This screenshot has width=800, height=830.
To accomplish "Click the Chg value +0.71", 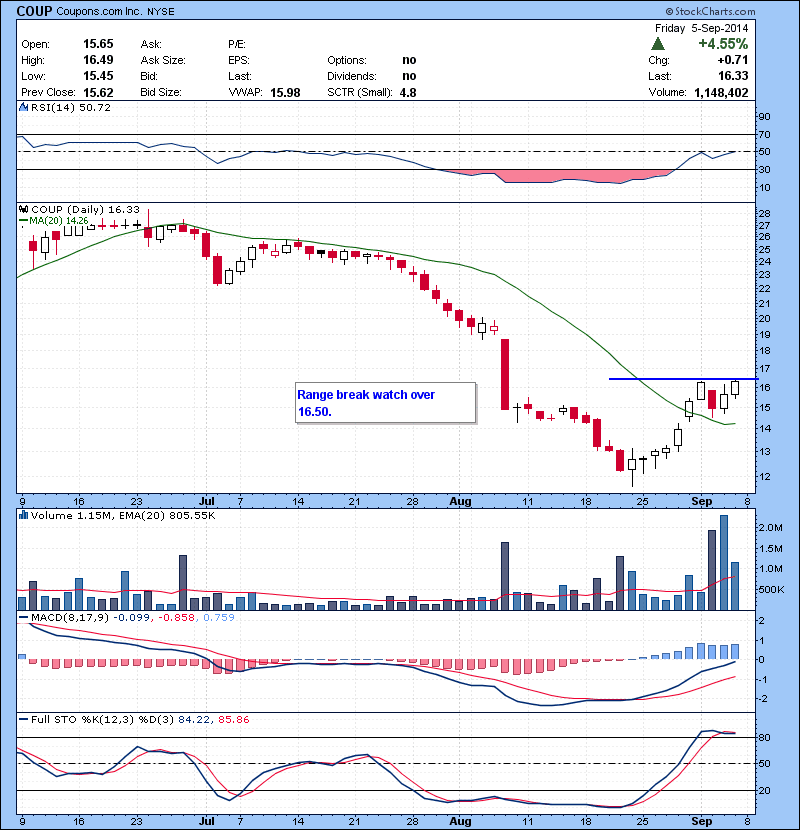I will click(733, 60).
